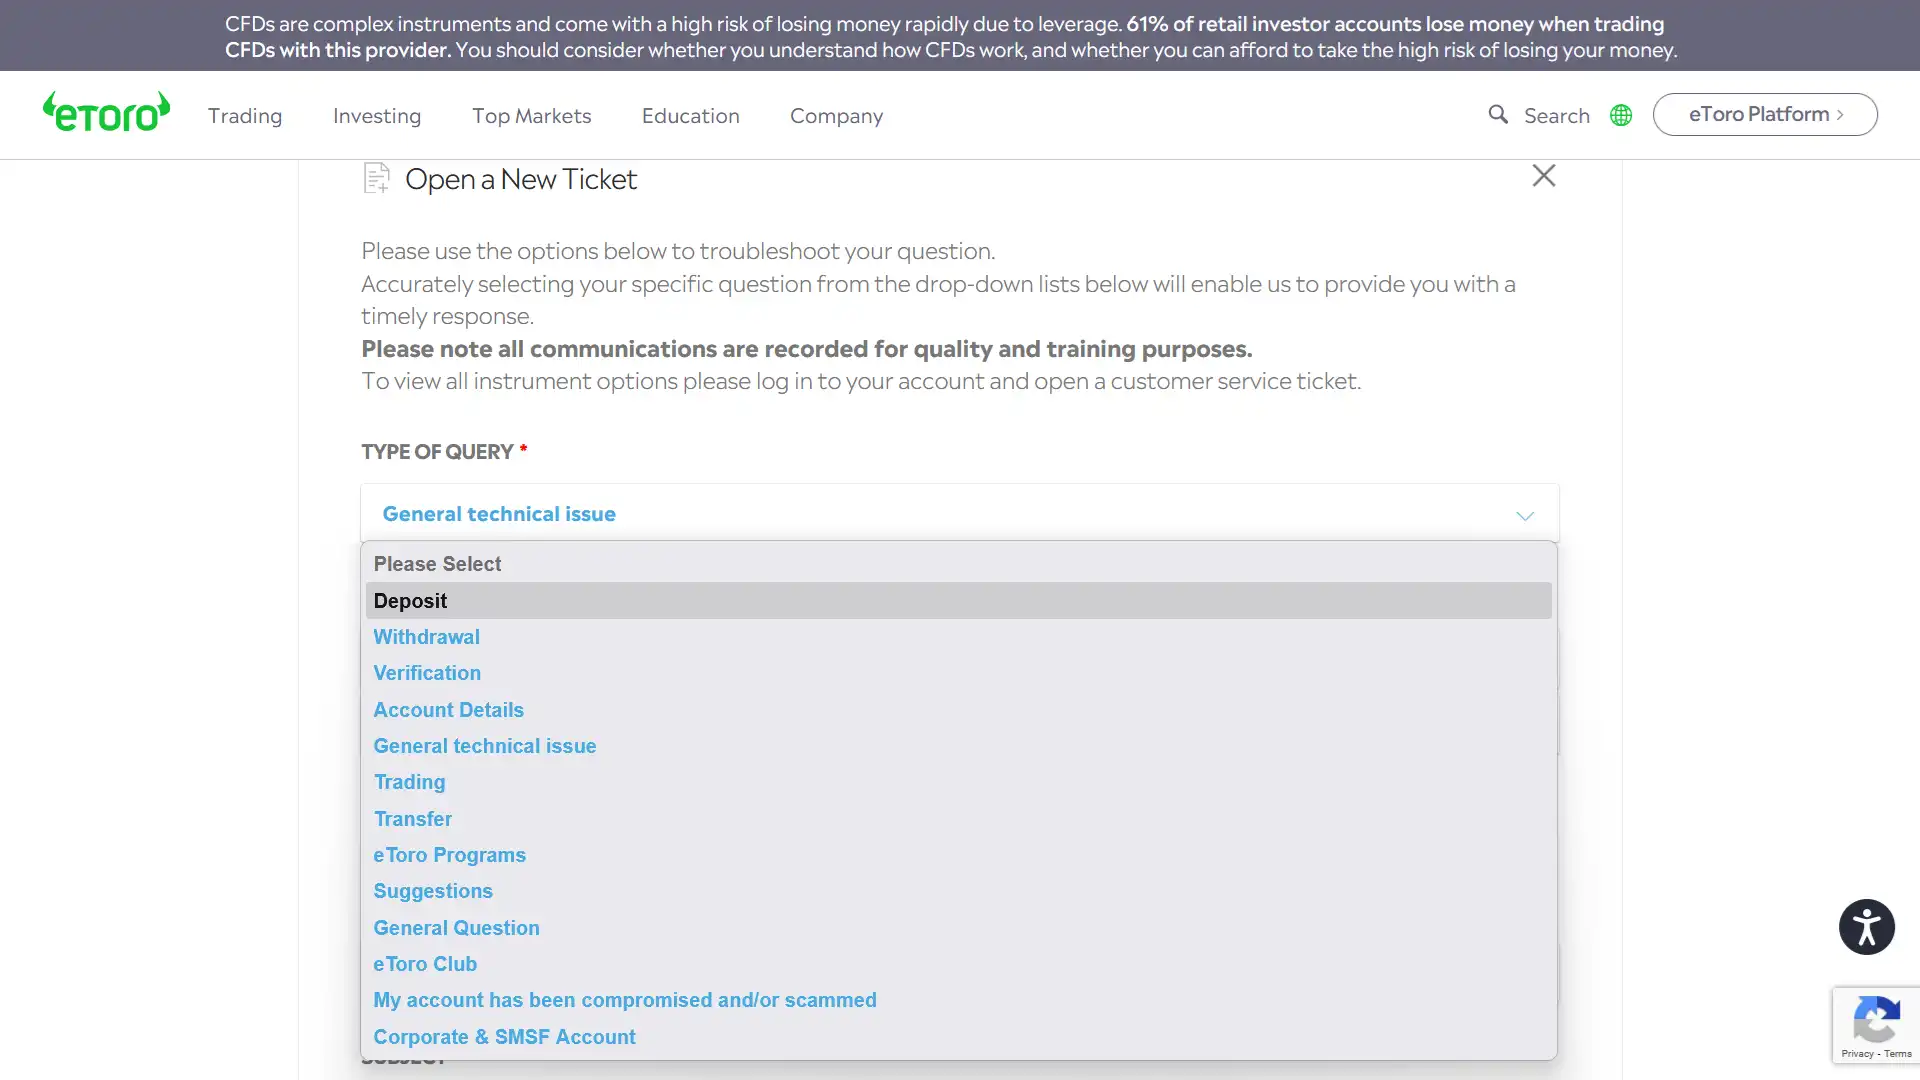Click the new ticket document icon
Screen dimensions: 1920x1080
pyautogui.click(x=376, y=178)
